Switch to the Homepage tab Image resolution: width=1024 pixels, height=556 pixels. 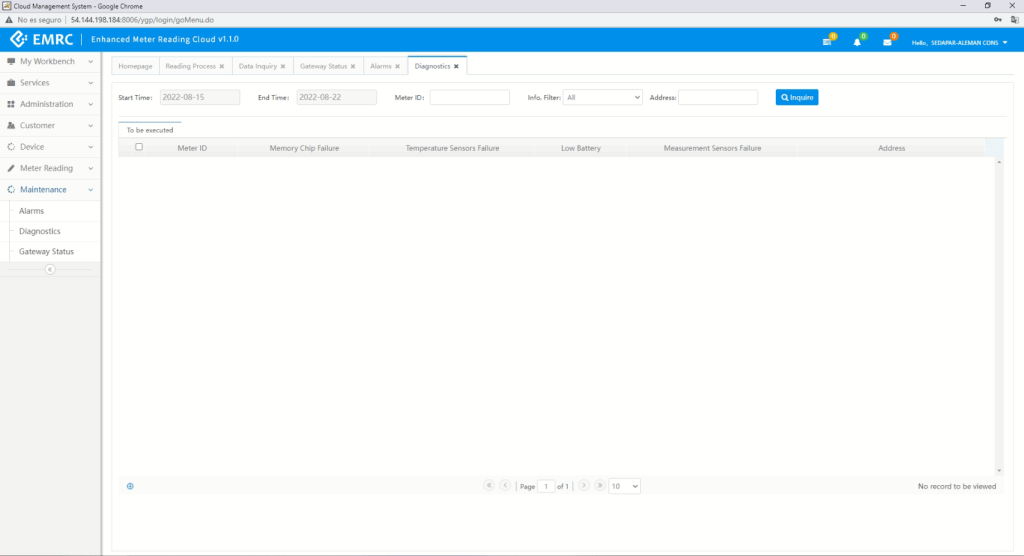point(135,66)
